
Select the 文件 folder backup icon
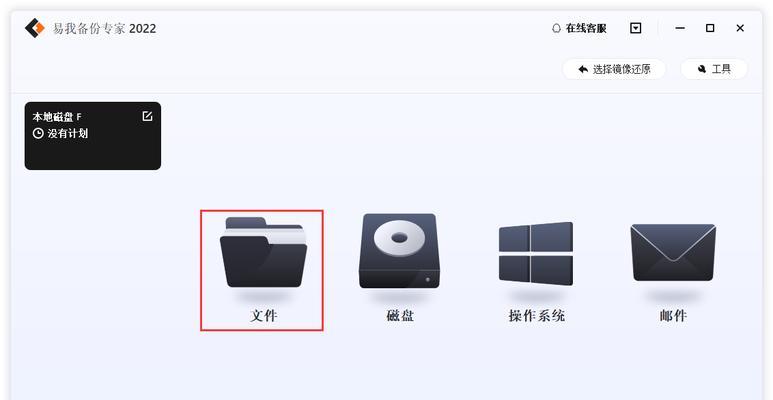[x=263, y=252]
